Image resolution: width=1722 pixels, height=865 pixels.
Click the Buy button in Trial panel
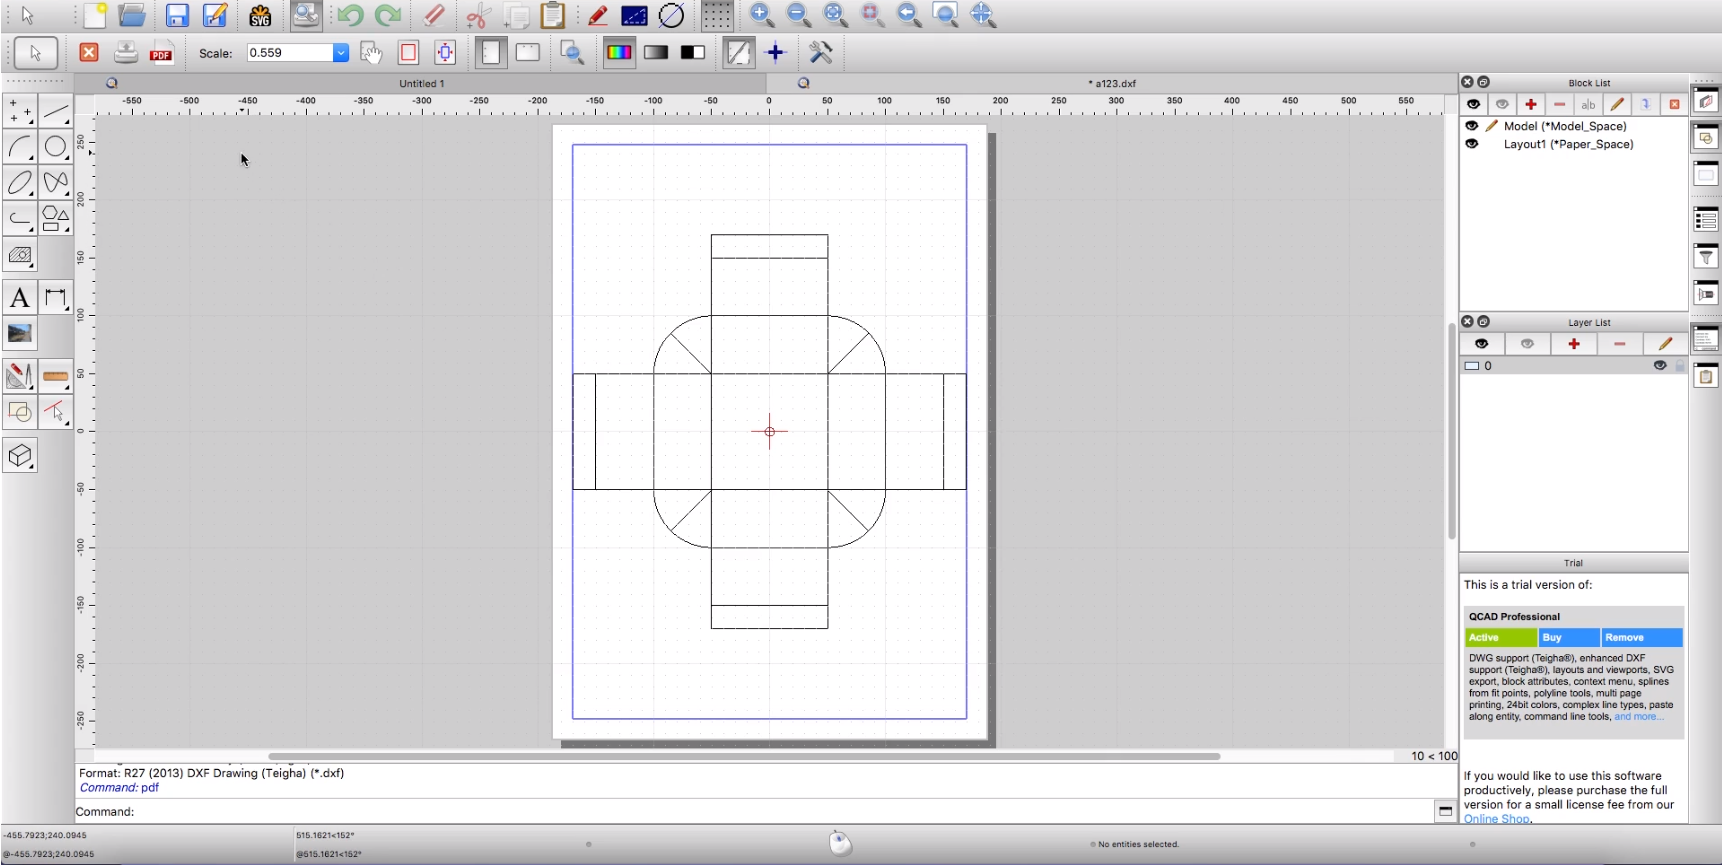click(x=1567, y=637)
